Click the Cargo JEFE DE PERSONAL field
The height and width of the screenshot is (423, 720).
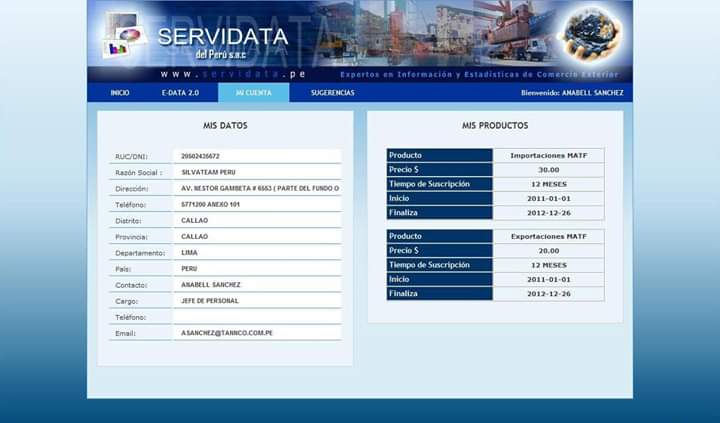257,300
